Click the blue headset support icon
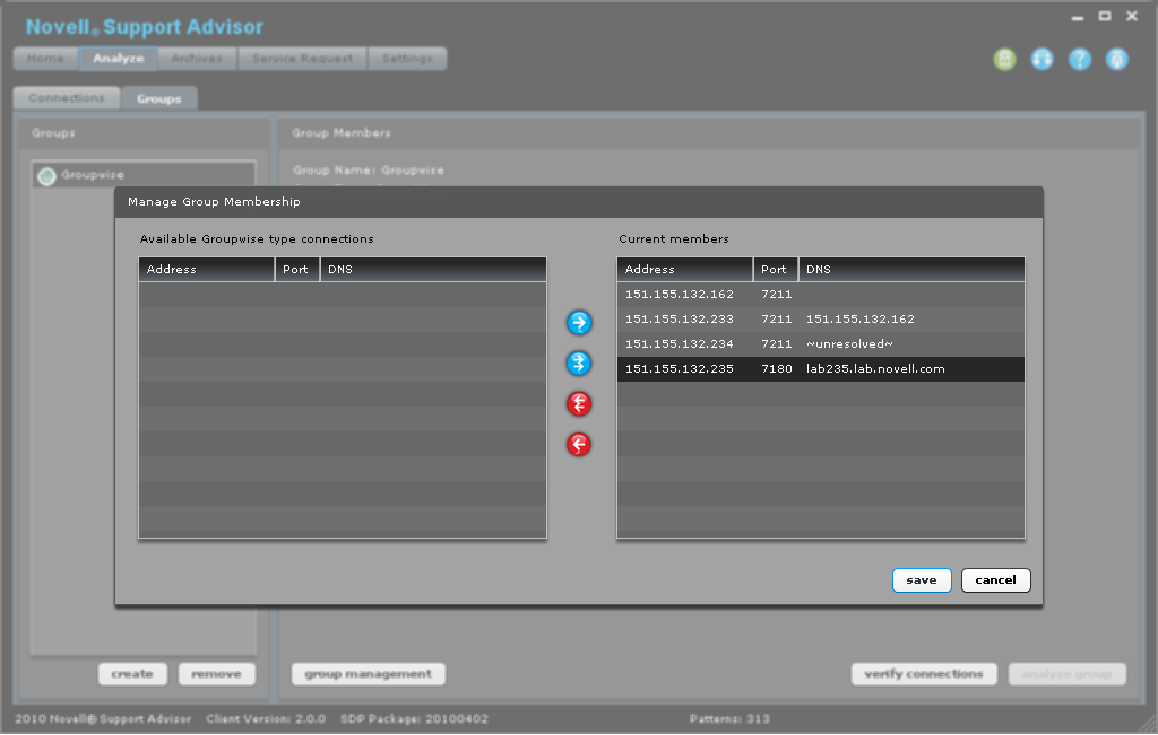 [x=1042, y=59]
